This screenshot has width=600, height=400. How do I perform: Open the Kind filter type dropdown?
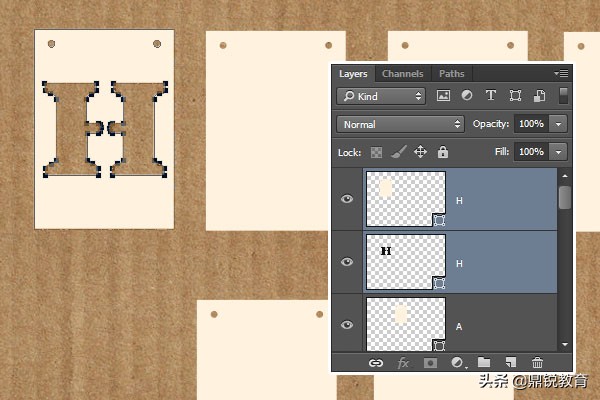tap(382, 96)
